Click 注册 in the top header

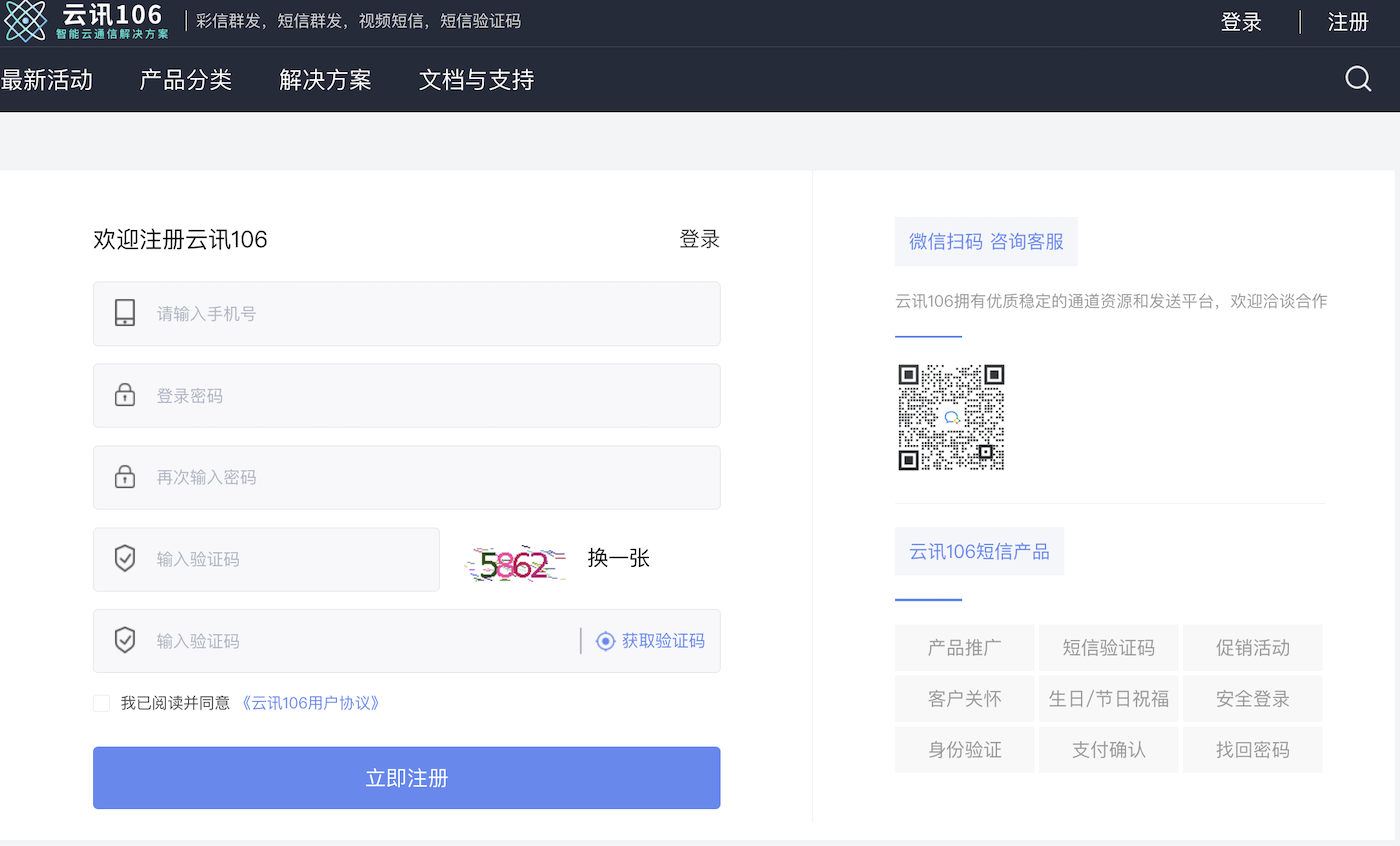tap(1348, 22)
